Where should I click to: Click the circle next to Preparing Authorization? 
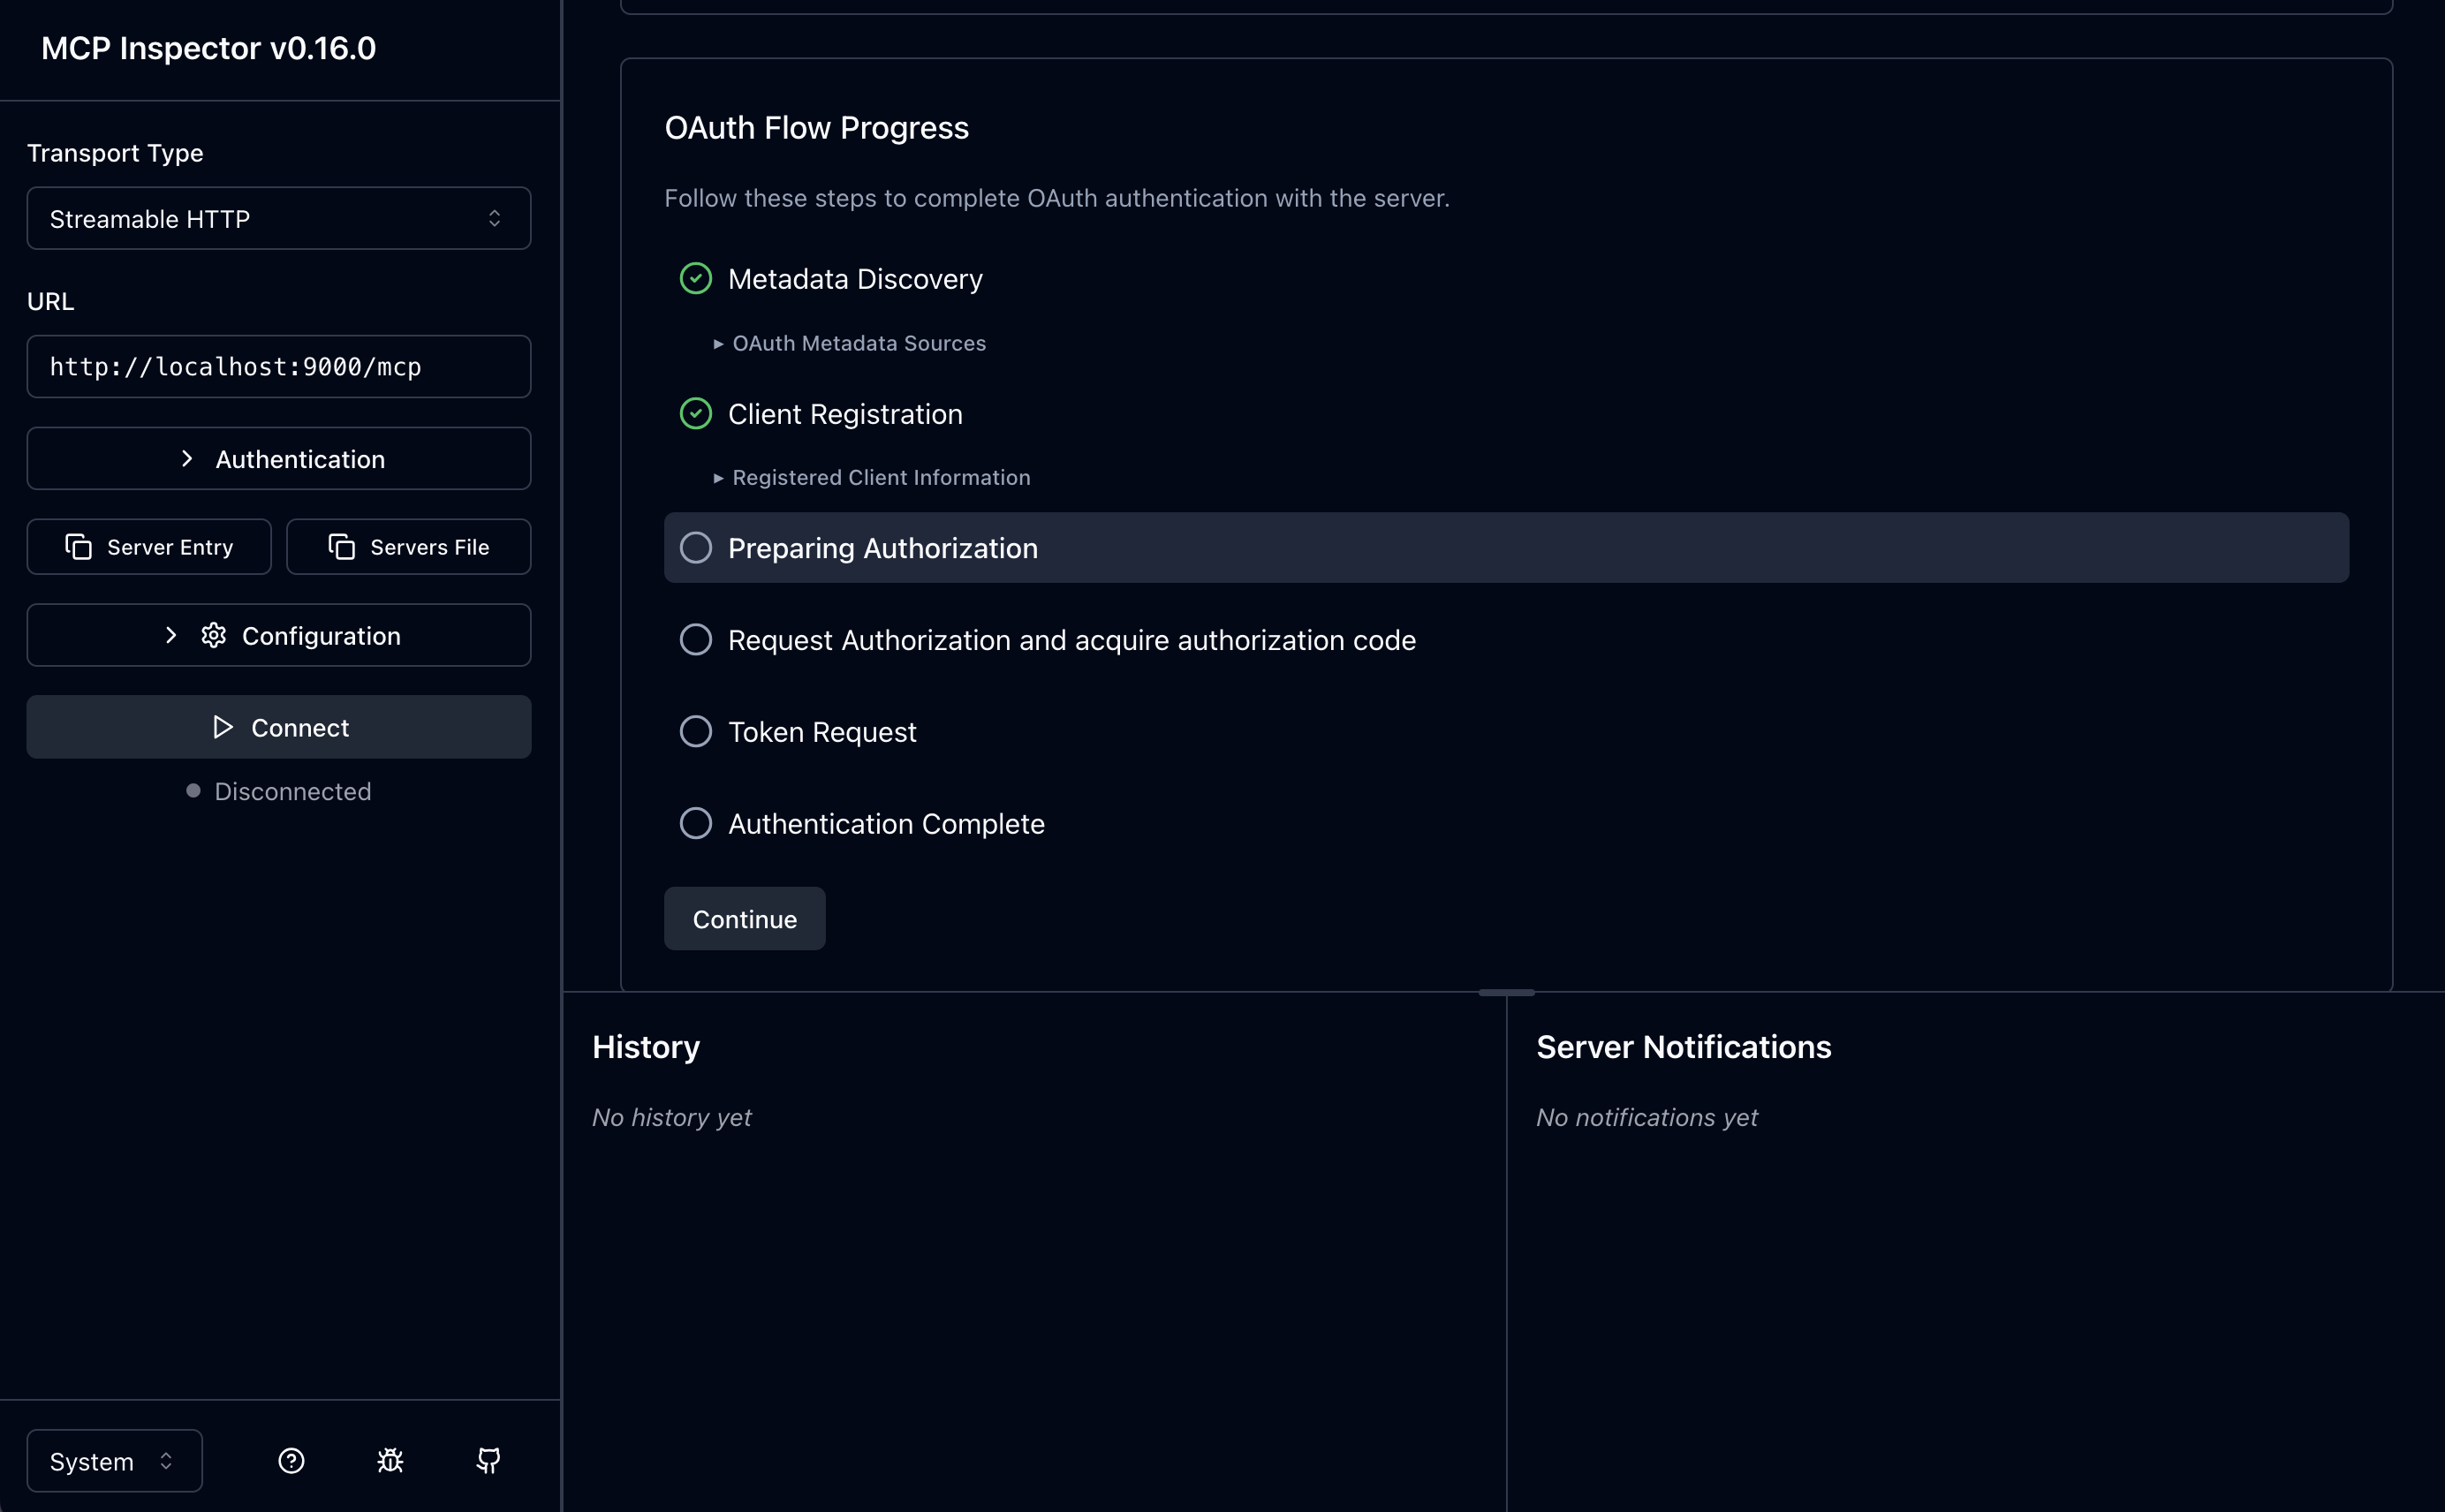tap(696, 548)
